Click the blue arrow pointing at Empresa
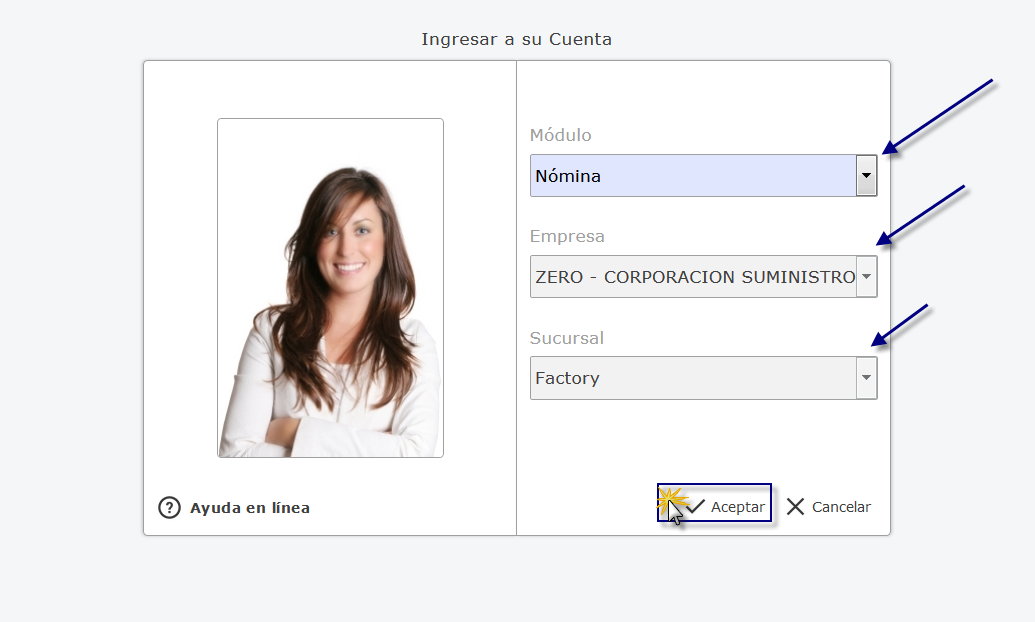The width and height of the screenshot is (1035, 622). coord(920,215)
